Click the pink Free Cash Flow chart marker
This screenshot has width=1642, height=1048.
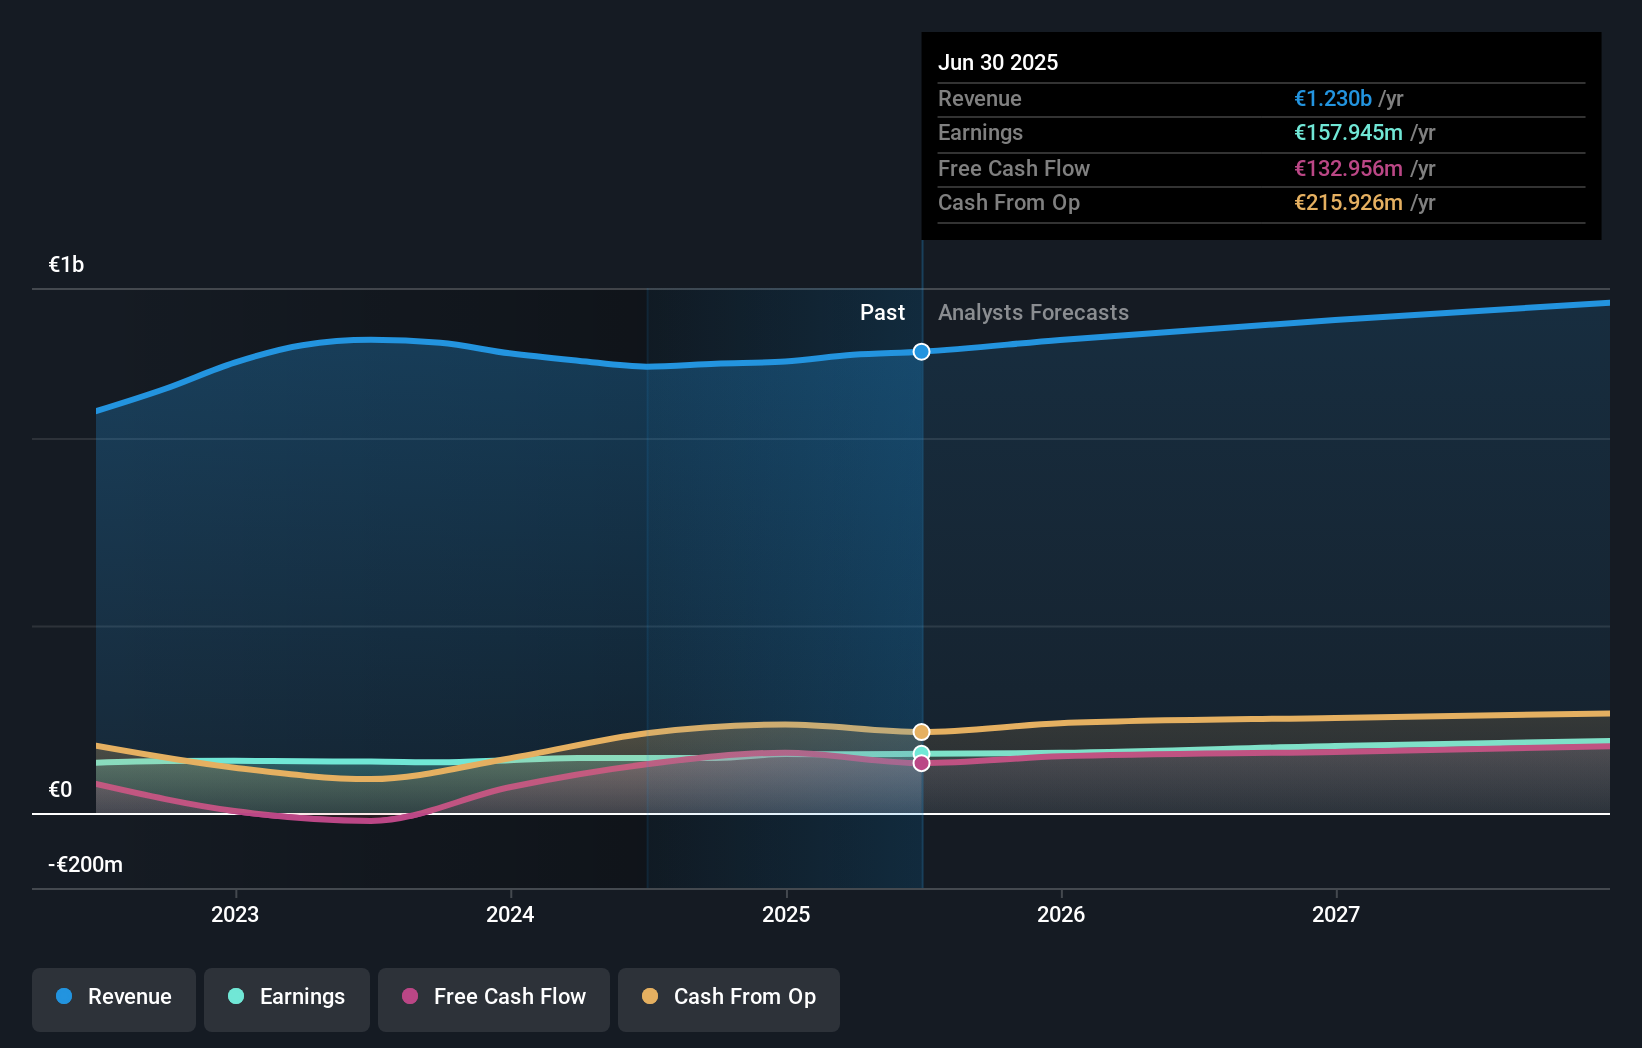click(x=920, y=764)
